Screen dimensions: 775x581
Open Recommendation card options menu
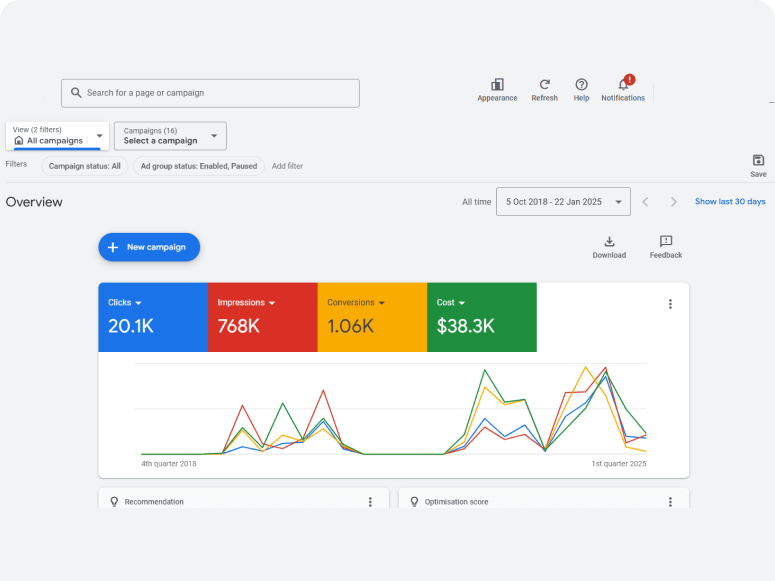pos(370,502)
